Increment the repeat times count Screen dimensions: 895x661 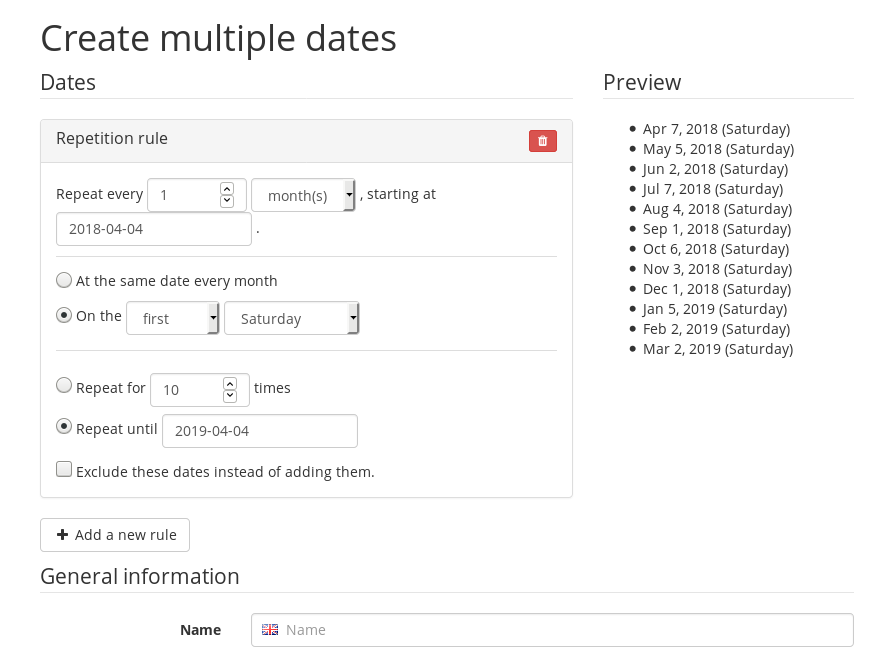coord(230,382)
